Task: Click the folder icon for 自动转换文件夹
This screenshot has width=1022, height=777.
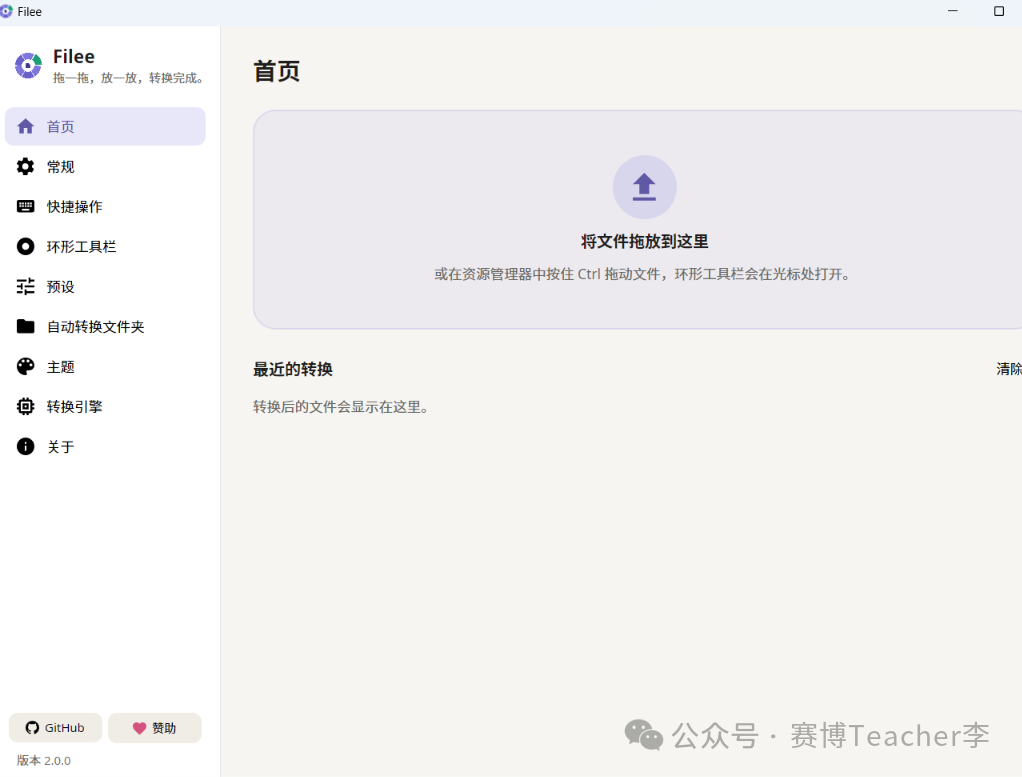Action: 25,327
